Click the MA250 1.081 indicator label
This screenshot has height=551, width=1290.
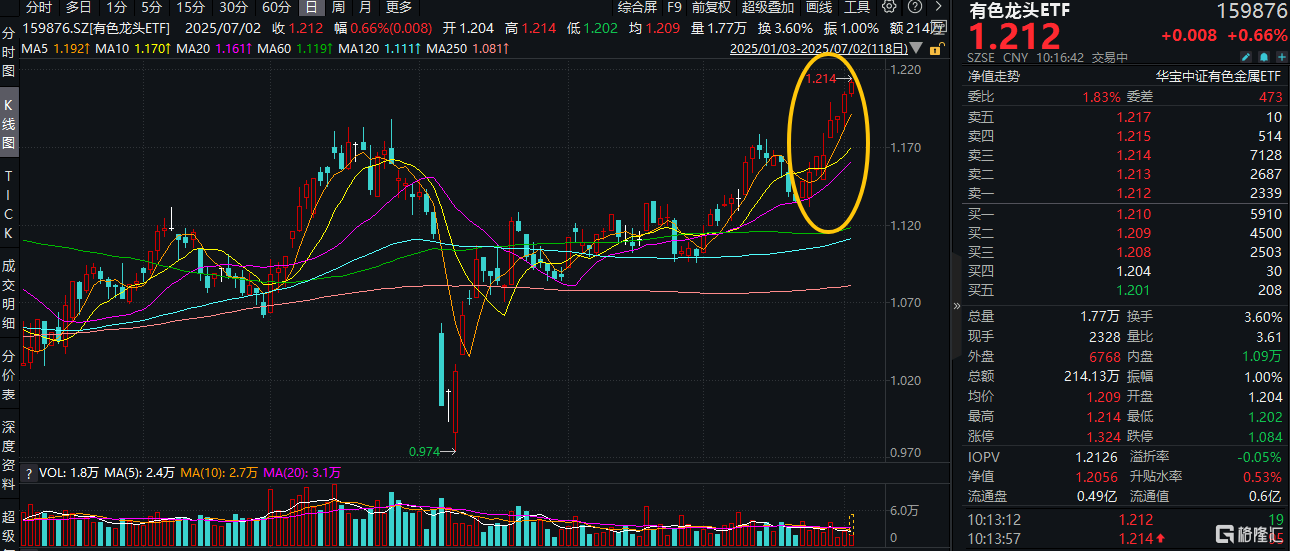coord(467,47)
